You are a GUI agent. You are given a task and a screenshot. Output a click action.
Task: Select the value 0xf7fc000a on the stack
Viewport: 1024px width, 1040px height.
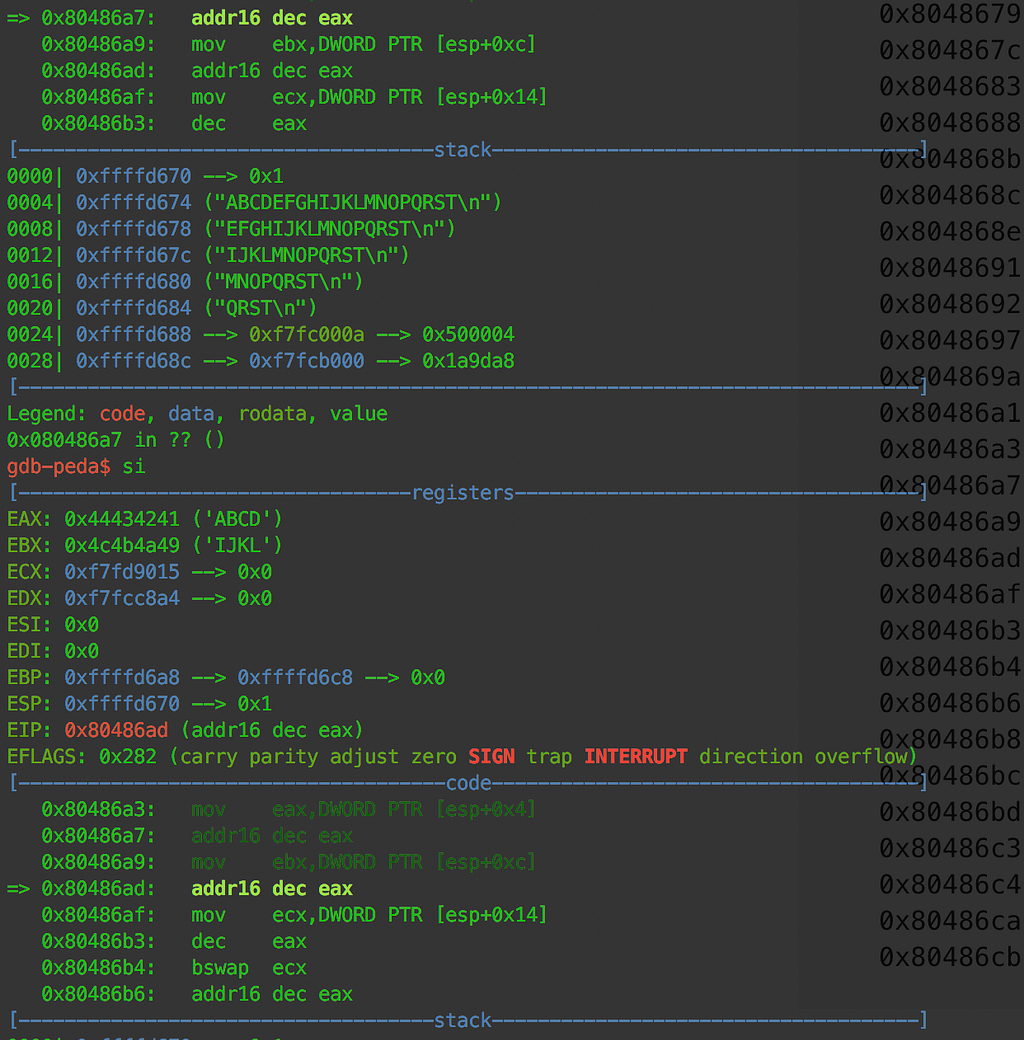point(306,334)
